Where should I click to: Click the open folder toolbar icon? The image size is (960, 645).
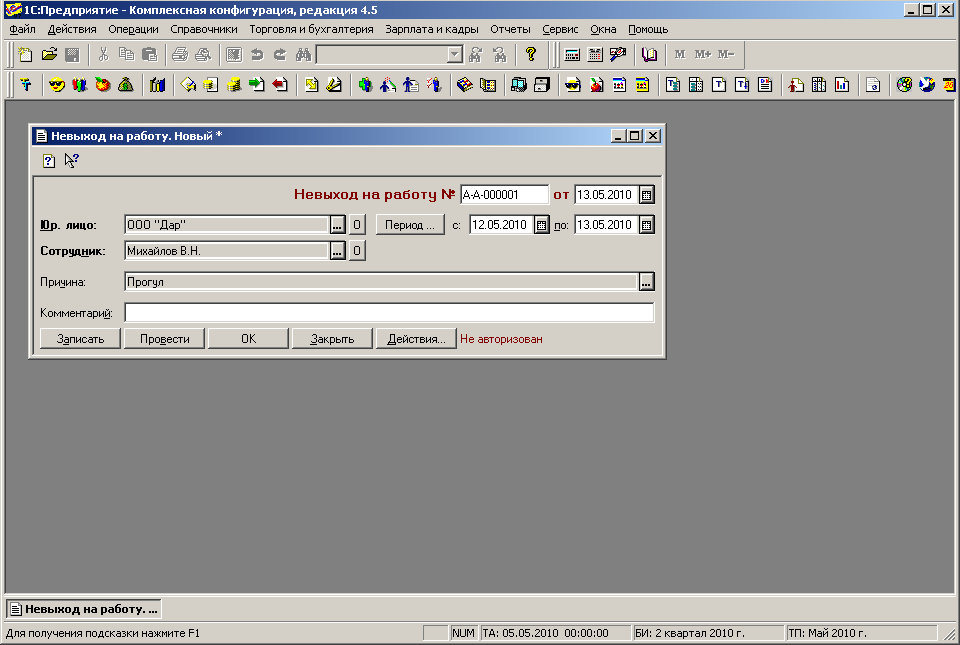tap(49, 55)
